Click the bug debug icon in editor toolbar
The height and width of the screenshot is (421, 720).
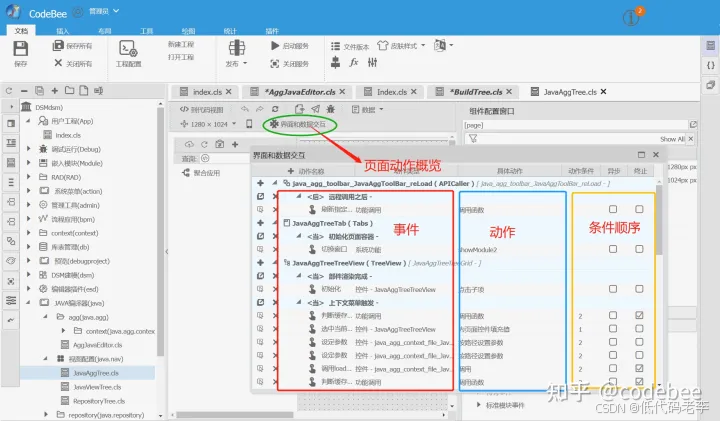click(331, 109)
